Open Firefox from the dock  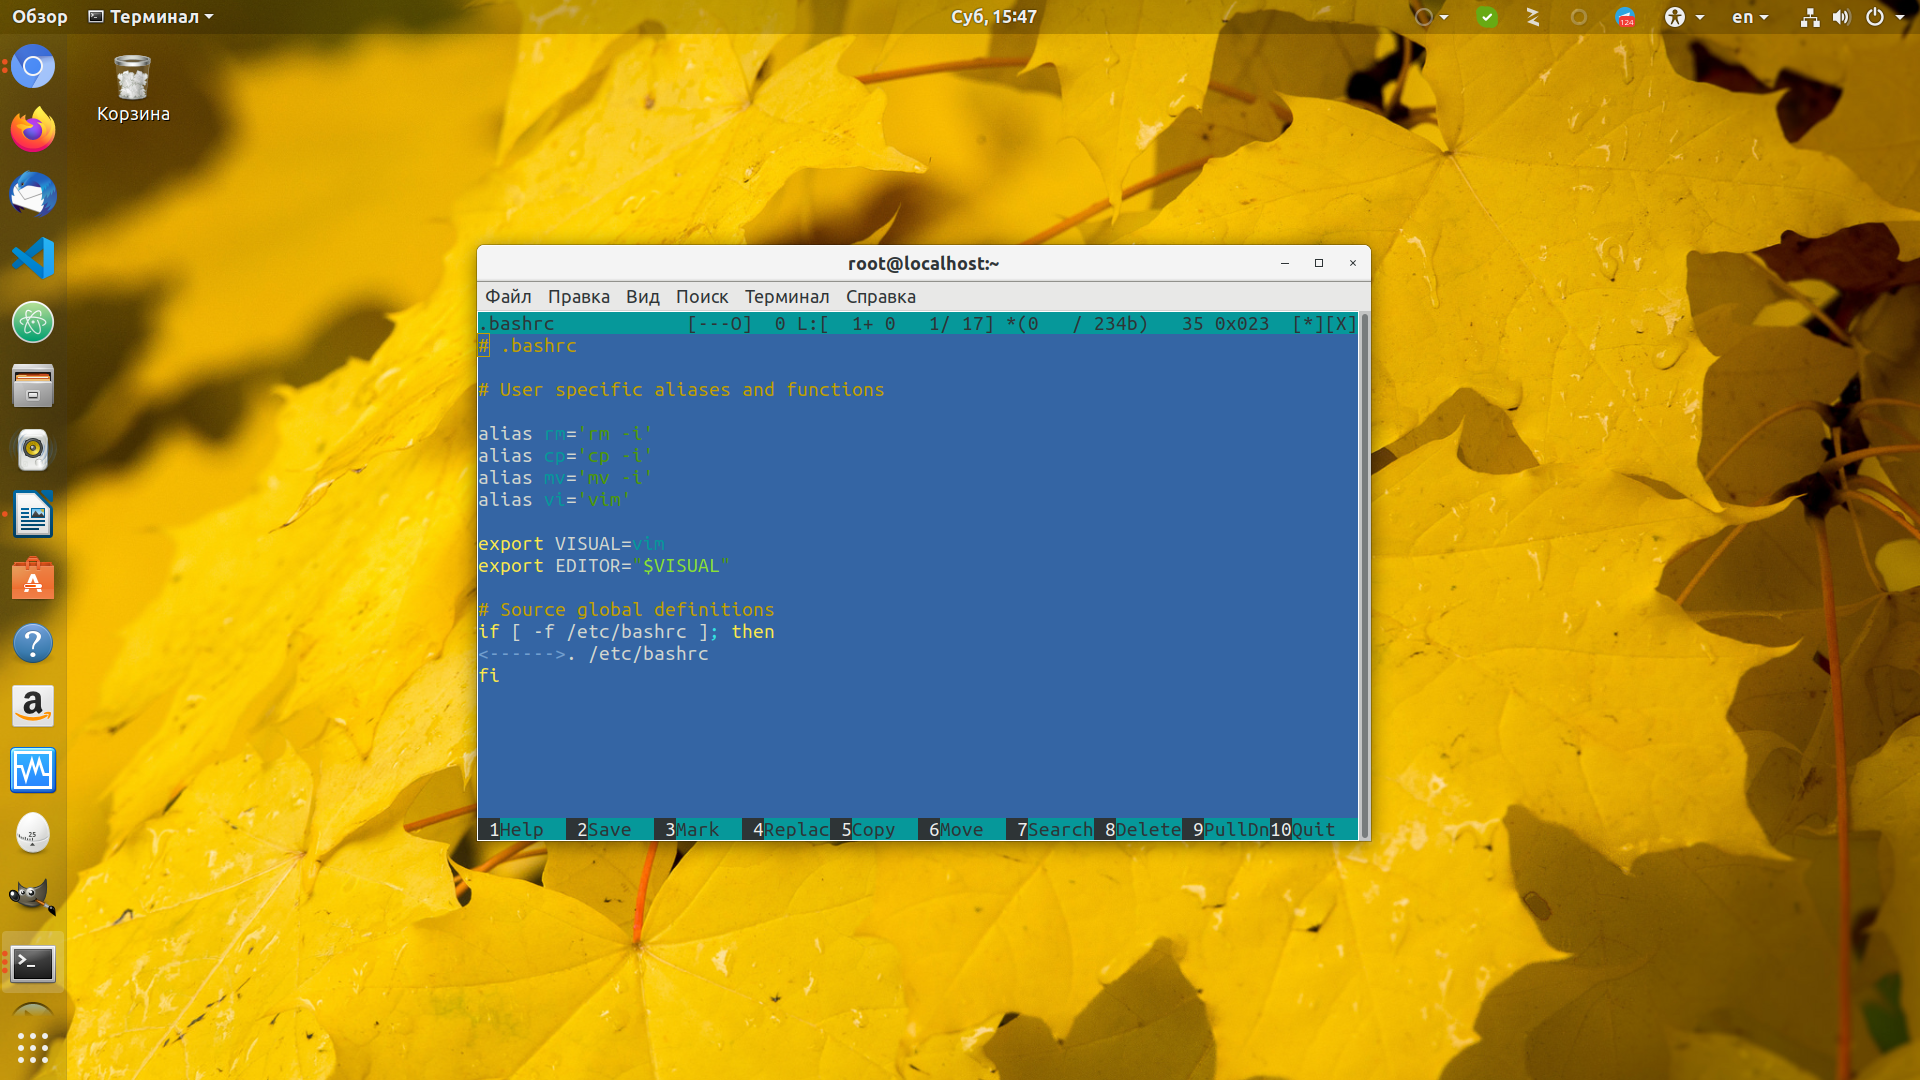tap(33, 130)
